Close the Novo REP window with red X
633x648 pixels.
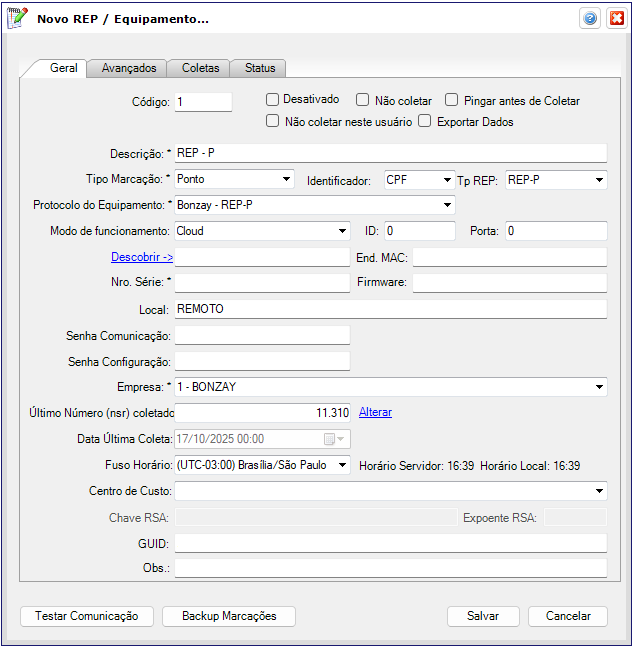tap(615, 19)
